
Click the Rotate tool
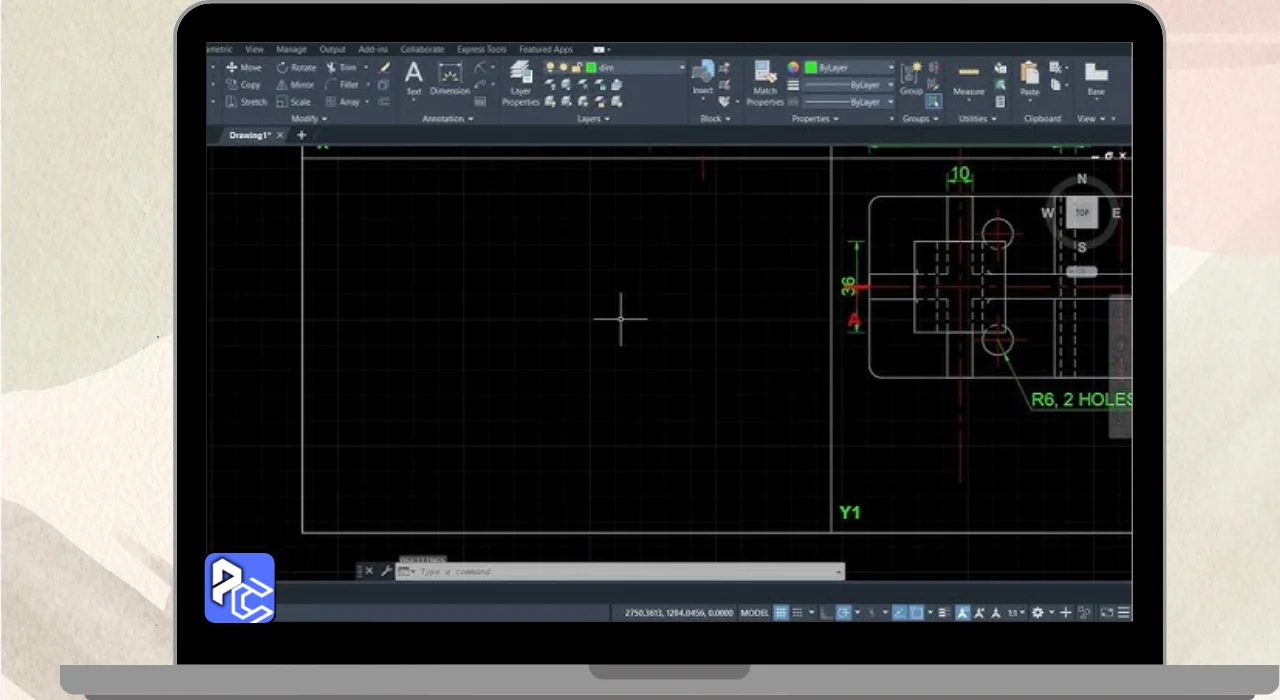(296, 68)
